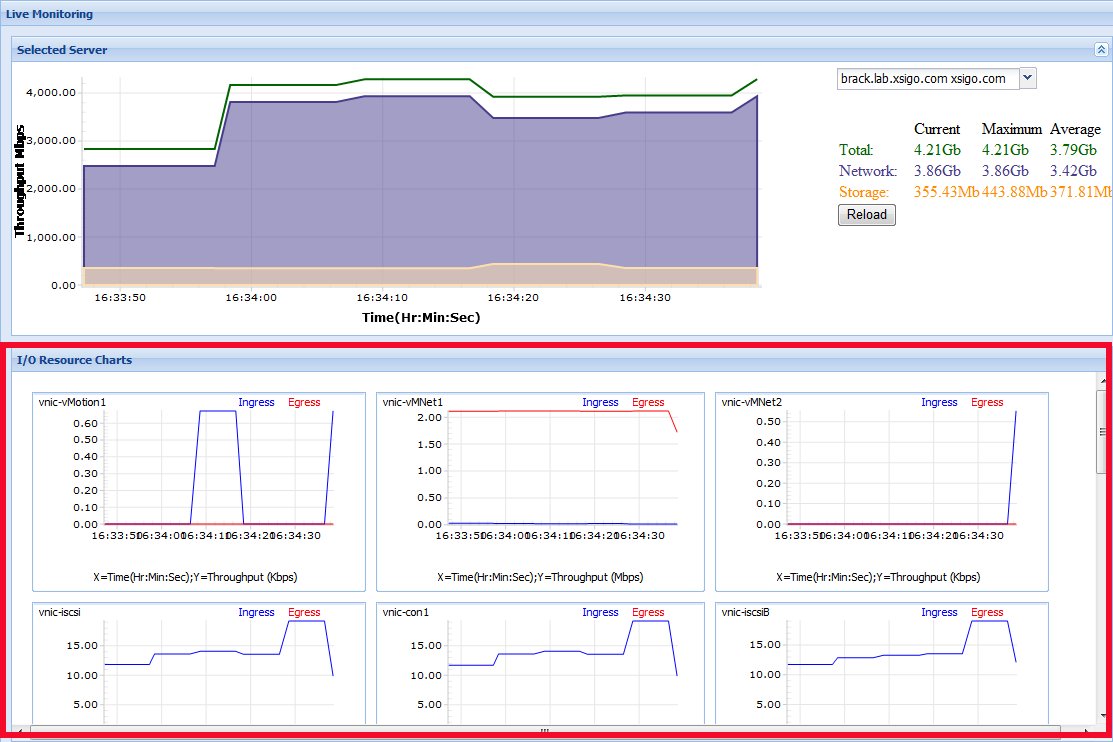The height and width of the screenshot is (742, 1113).
Task: Click the Total row label
Action: [x=856, y=150]
